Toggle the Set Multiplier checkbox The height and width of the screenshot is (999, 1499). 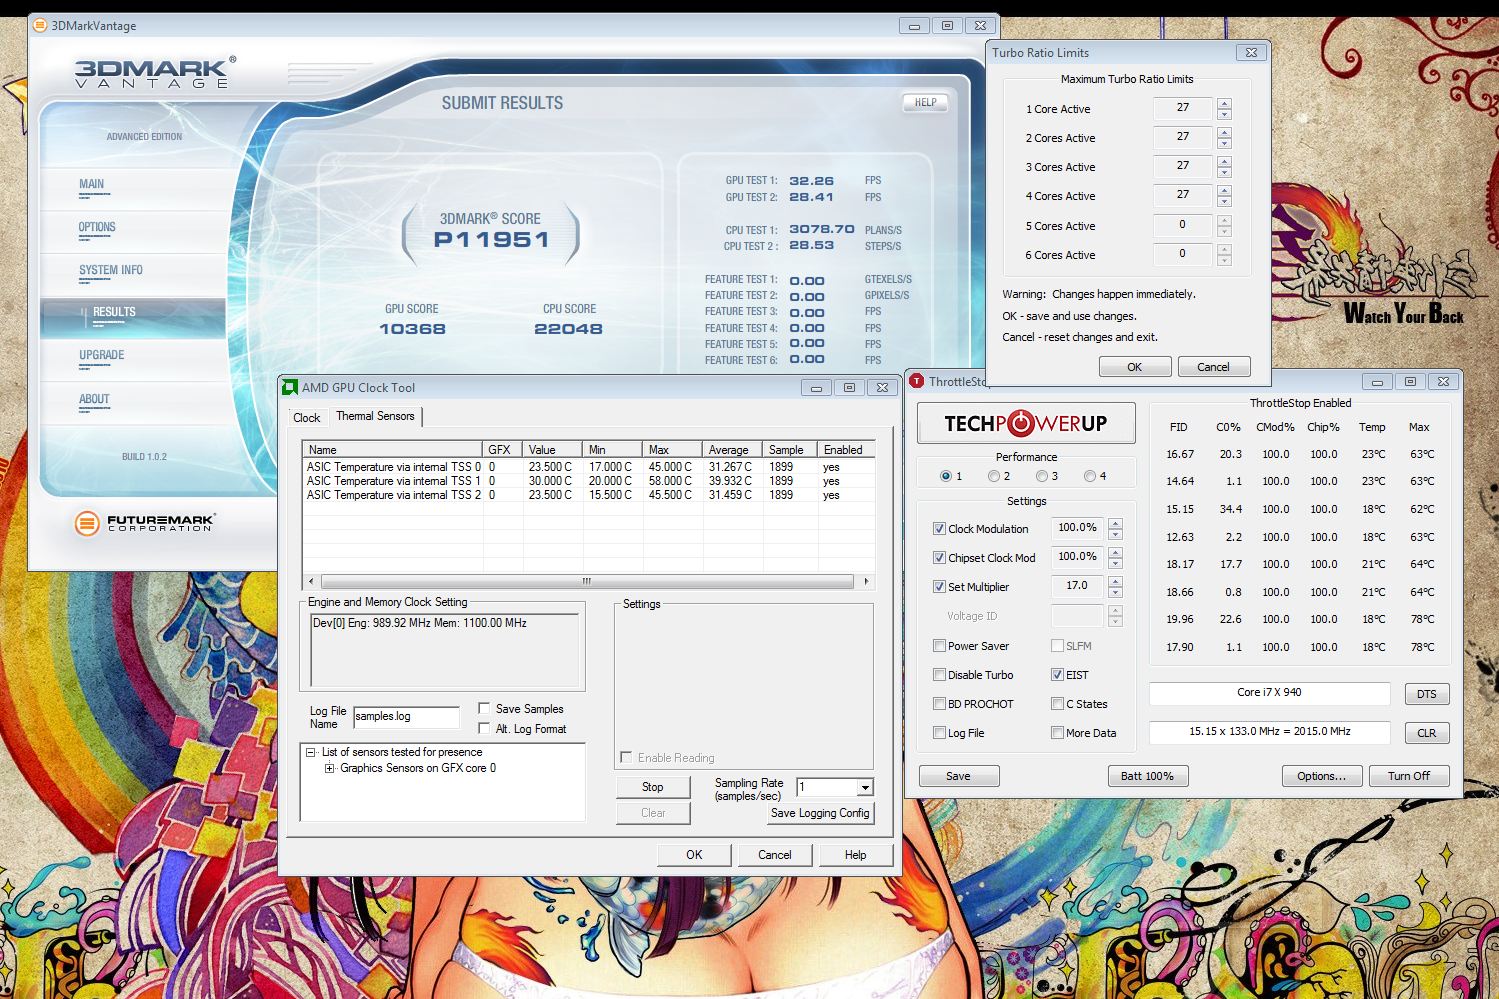point(939,586)
